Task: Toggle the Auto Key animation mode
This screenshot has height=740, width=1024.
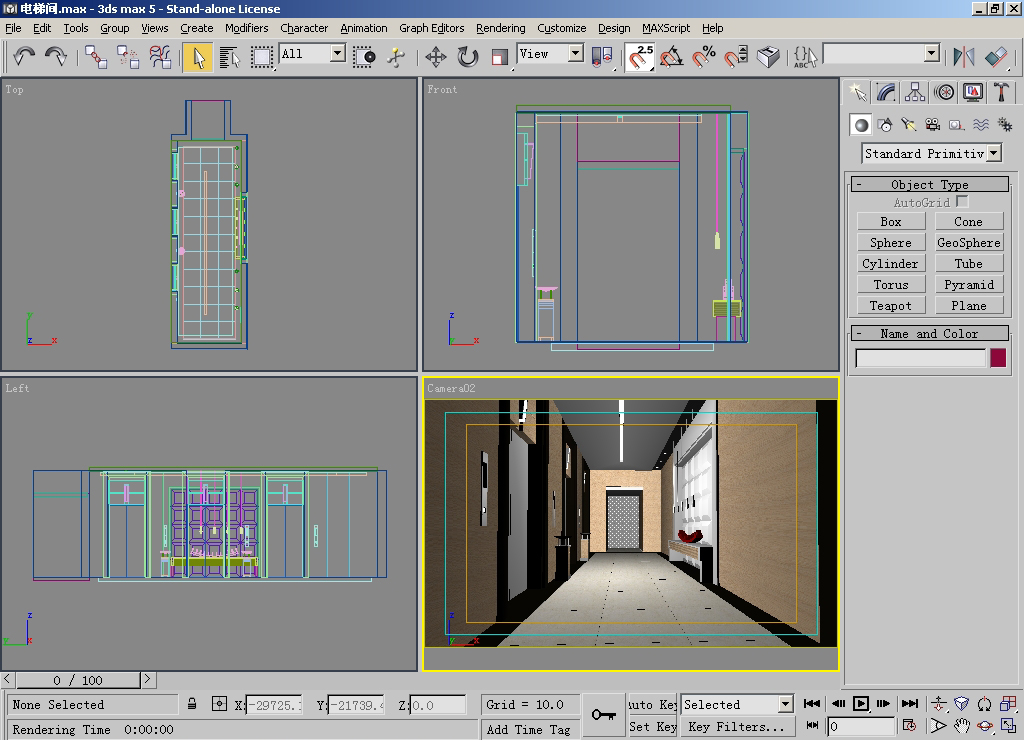Action: point(652,704)
